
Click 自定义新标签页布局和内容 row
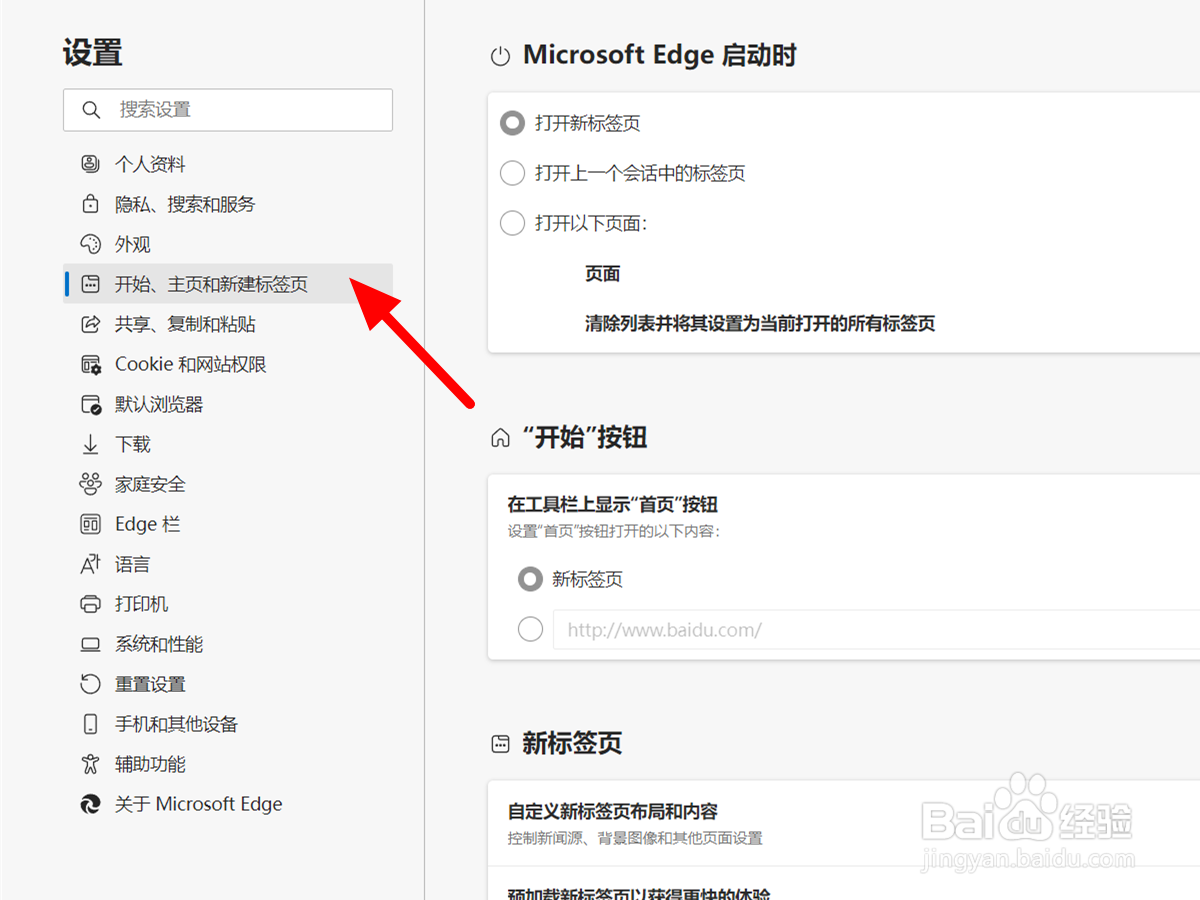[x=844, y=823]
